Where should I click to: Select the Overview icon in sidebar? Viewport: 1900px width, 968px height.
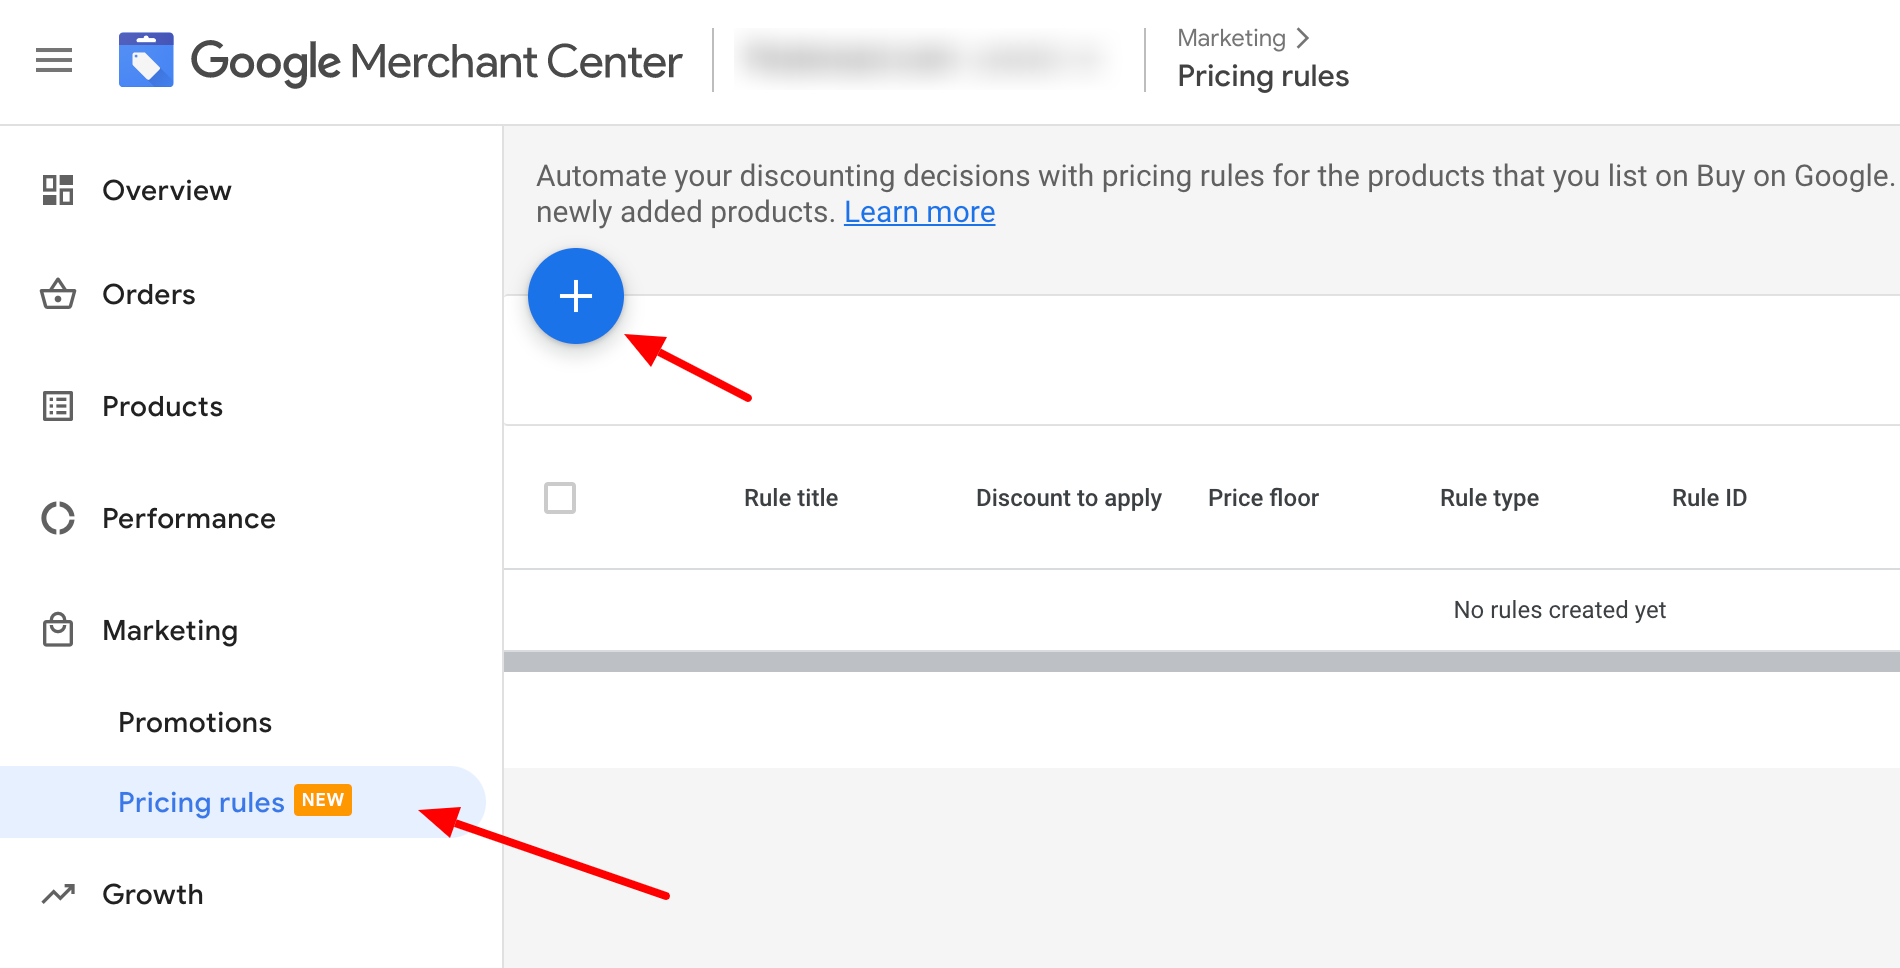point(59,190)
